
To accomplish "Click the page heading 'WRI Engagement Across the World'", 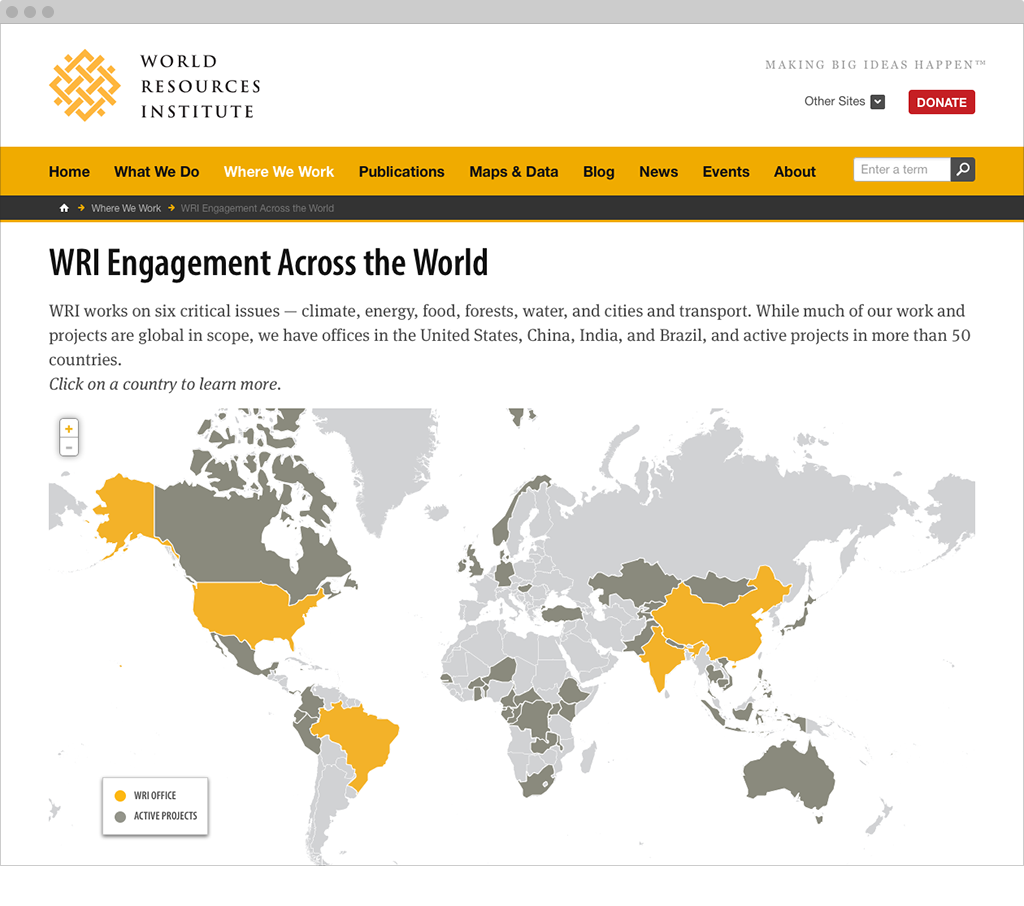I will pos(268,263).
